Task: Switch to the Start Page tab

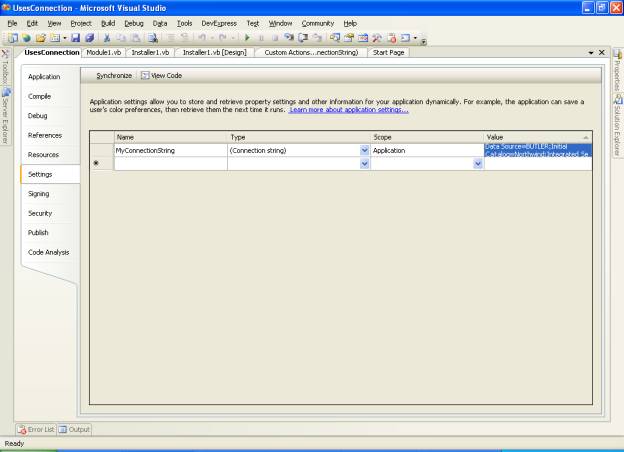Action: (x=388, y=53)
